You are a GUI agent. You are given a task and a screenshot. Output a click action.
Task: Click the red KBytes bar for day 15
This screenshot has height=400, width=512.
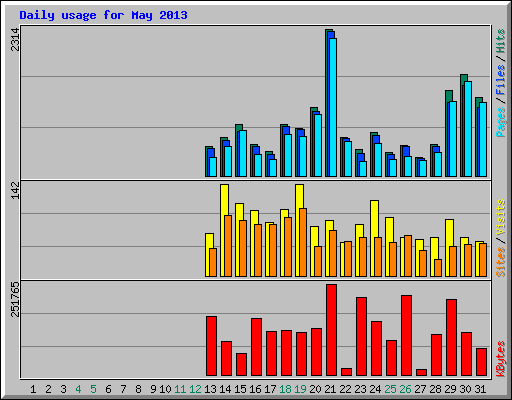pyautogui.click(x=241, y=365)
